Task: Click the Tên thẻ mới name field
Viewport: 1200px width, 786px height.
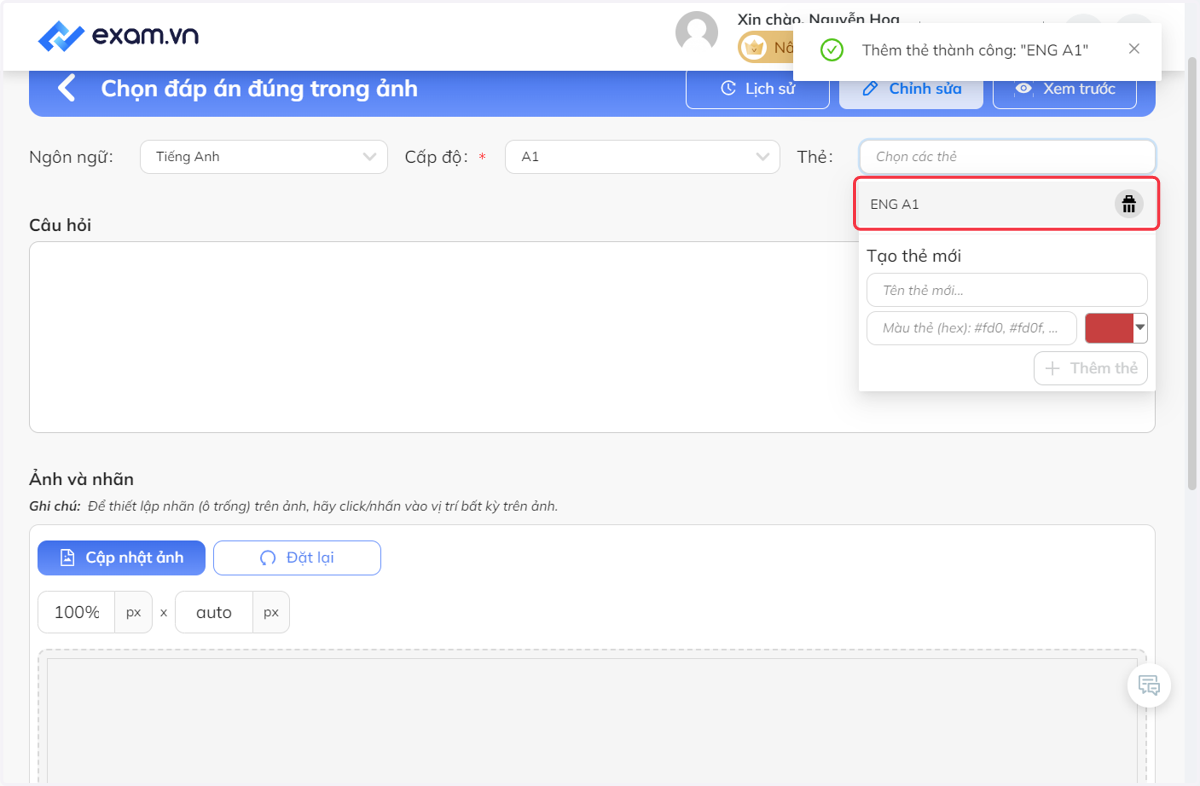Action: point(1007,290)
